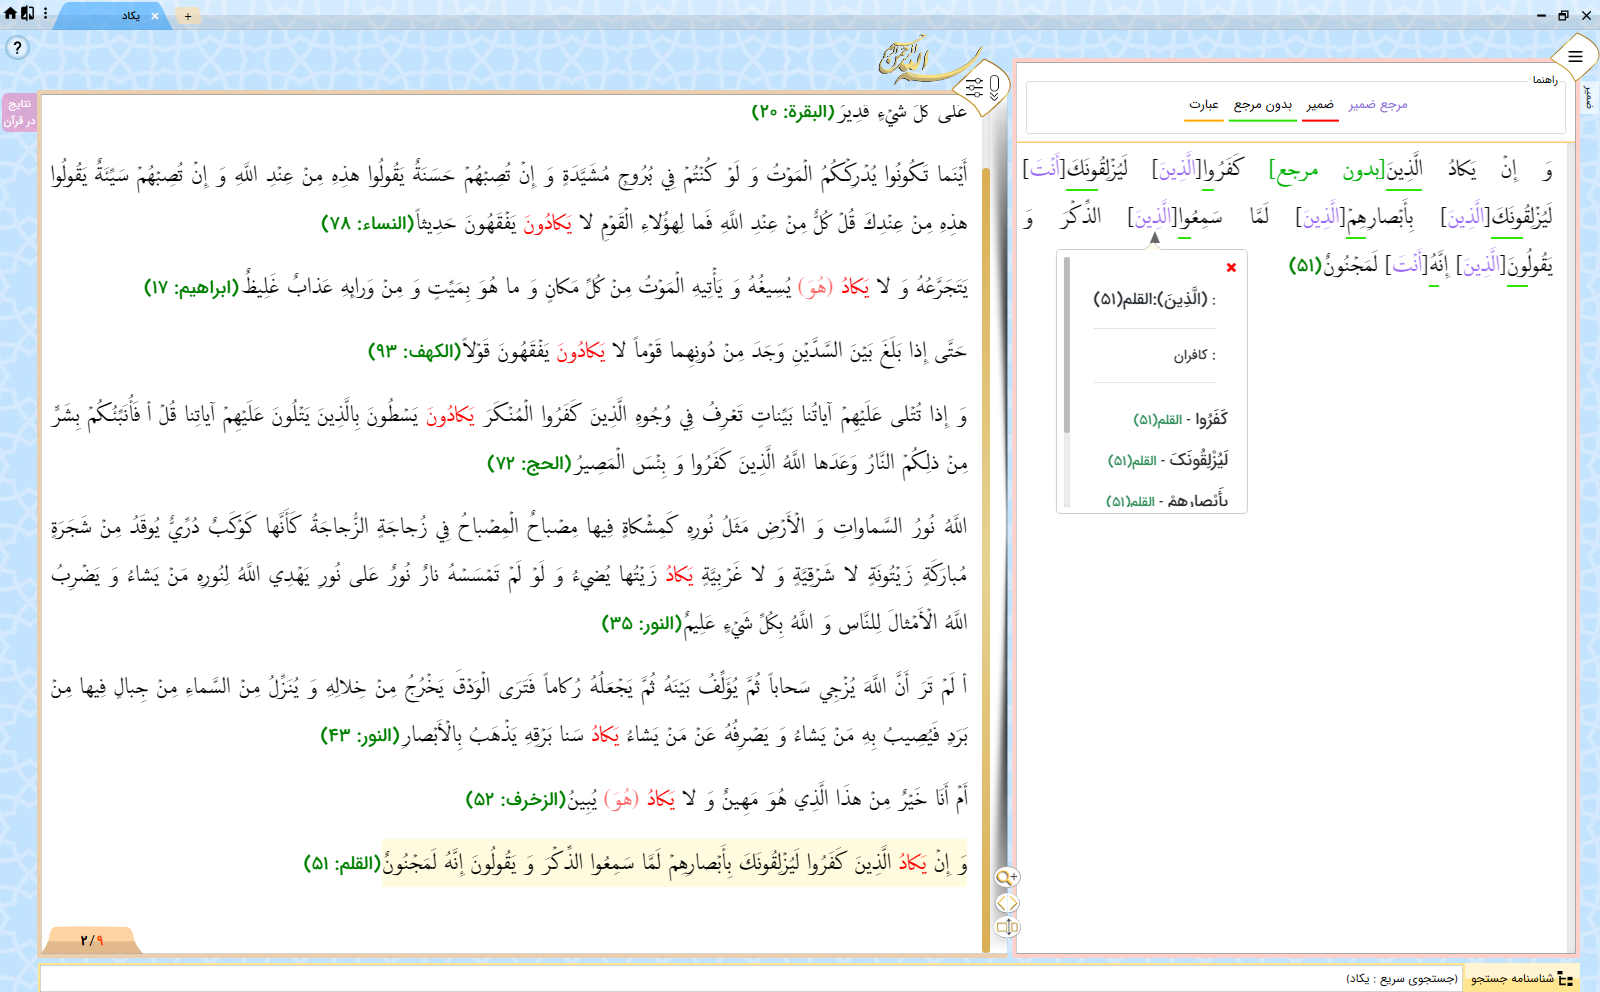
Task: Open verse reference النساء: ٧٨
Action: point(367,223)
